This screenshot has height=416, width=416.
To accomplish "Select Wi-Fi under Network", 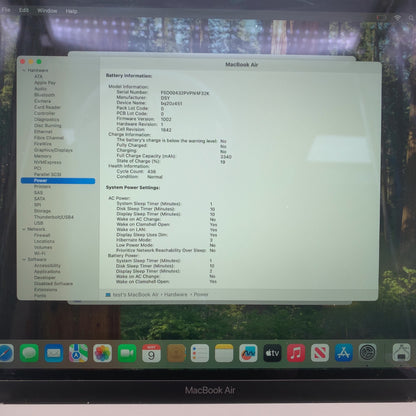I will coord(39,253).
